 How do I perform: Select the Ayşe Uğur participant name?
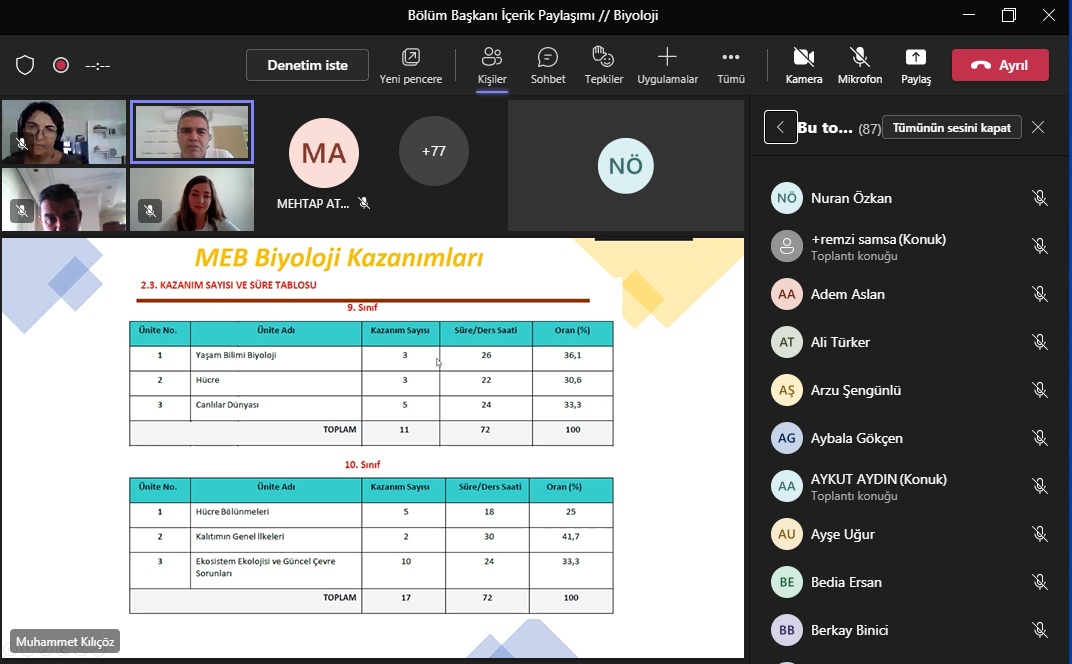(x=843, y=535)
